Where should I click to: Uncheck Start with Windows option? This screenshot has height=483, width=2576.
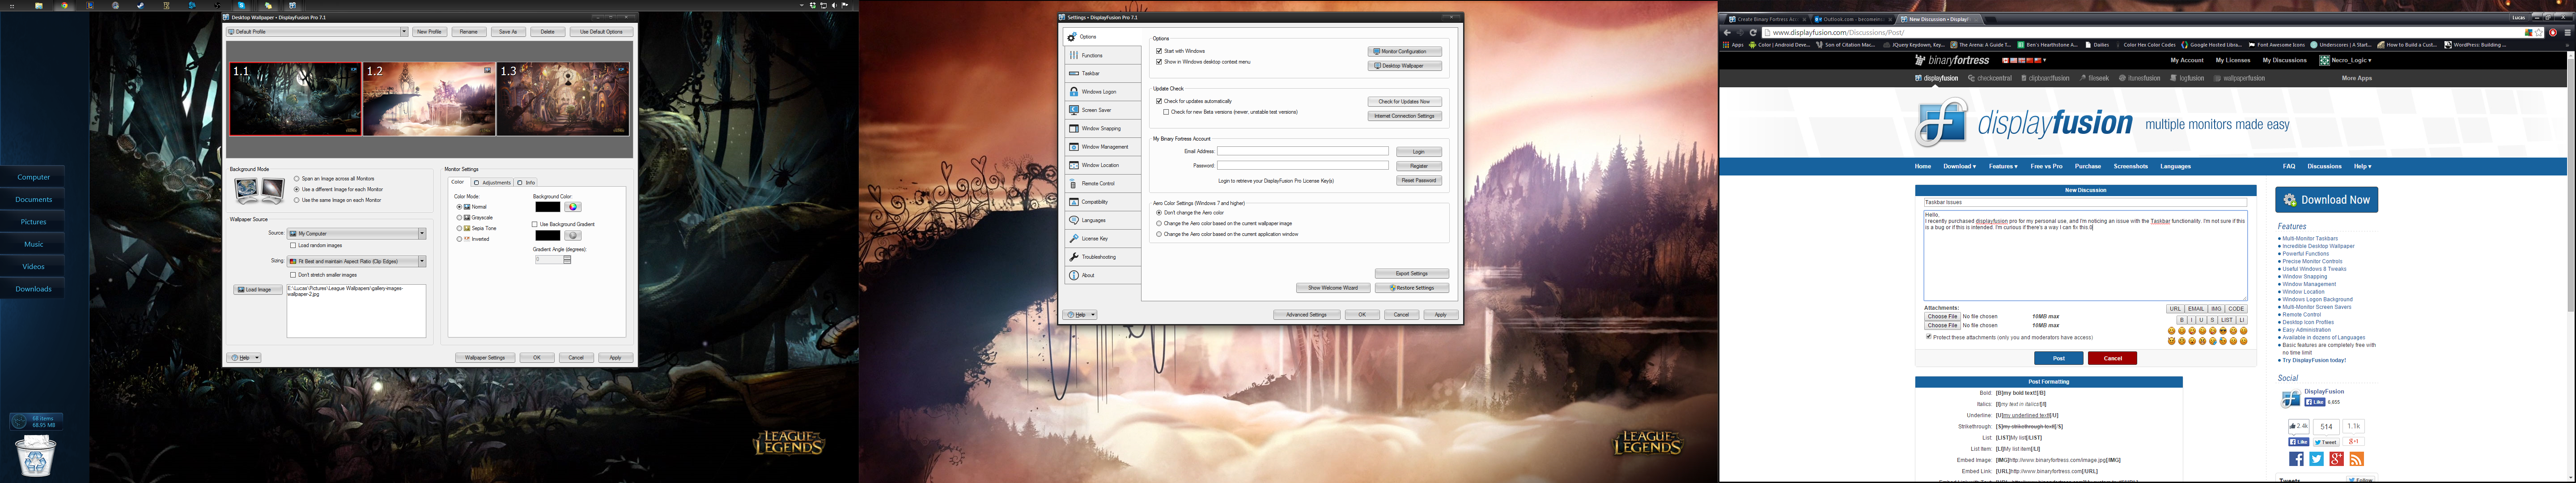pyautogui.click(x=1159, y=51)
